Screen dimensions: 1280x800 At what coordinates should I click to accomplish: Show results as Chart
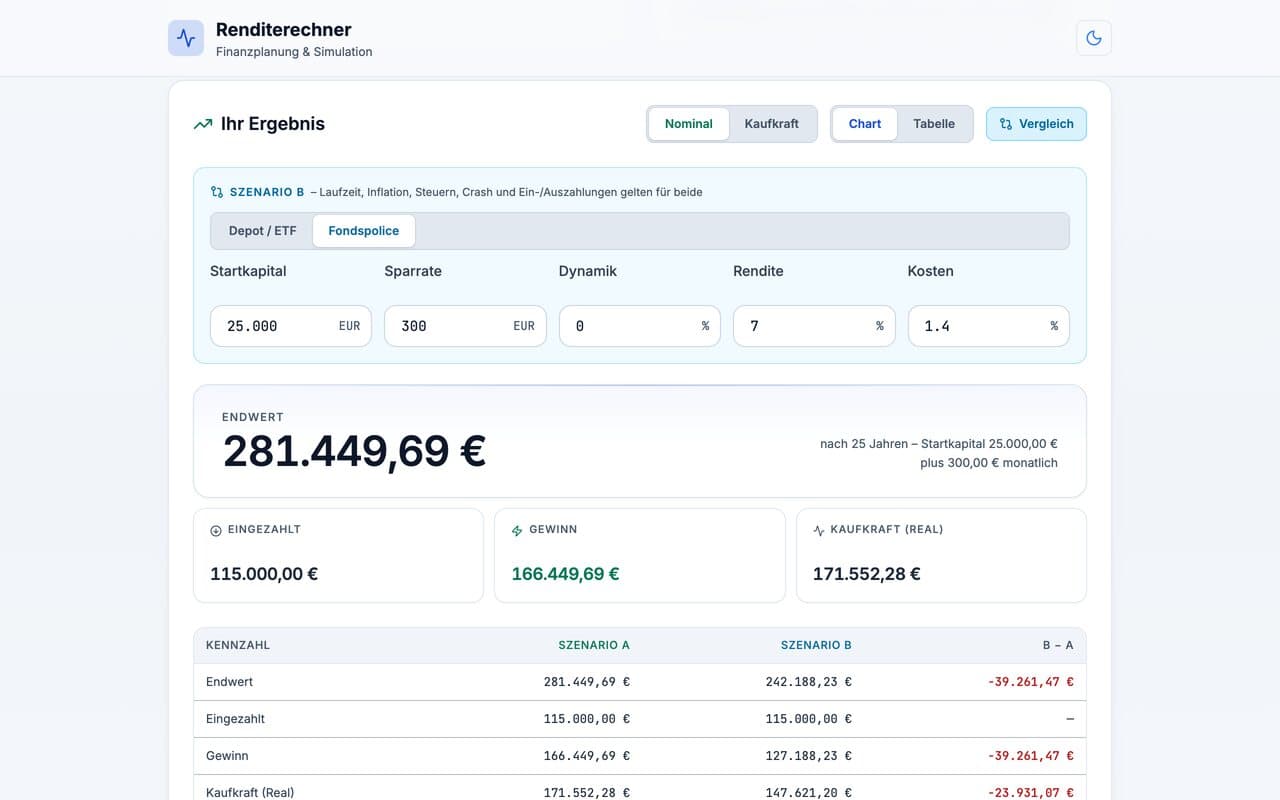865,124
